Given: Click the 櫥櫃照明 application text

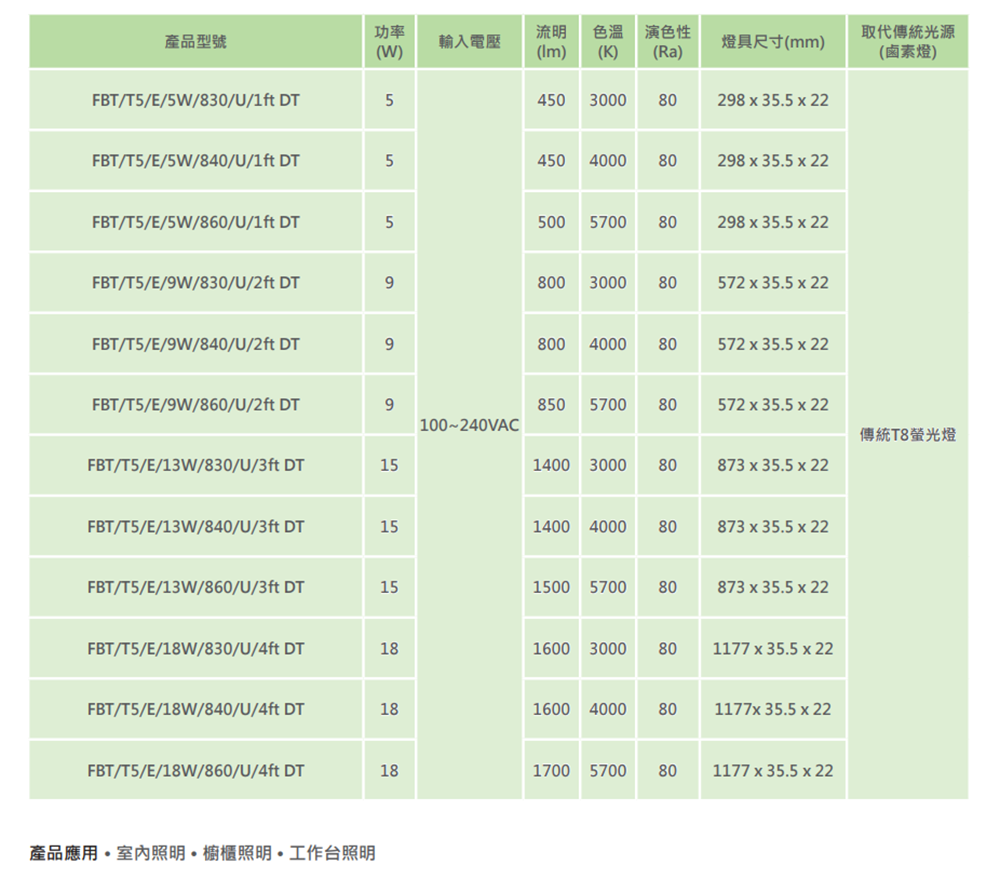Looking at the screenshot, I should pyautogui.click(x=237, y=853).
